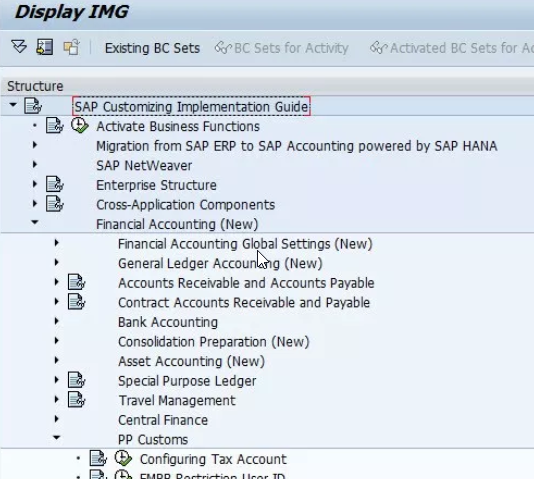534x479 pixels.
Task: Expand the Central Finance node
Action: coord(57,419)
